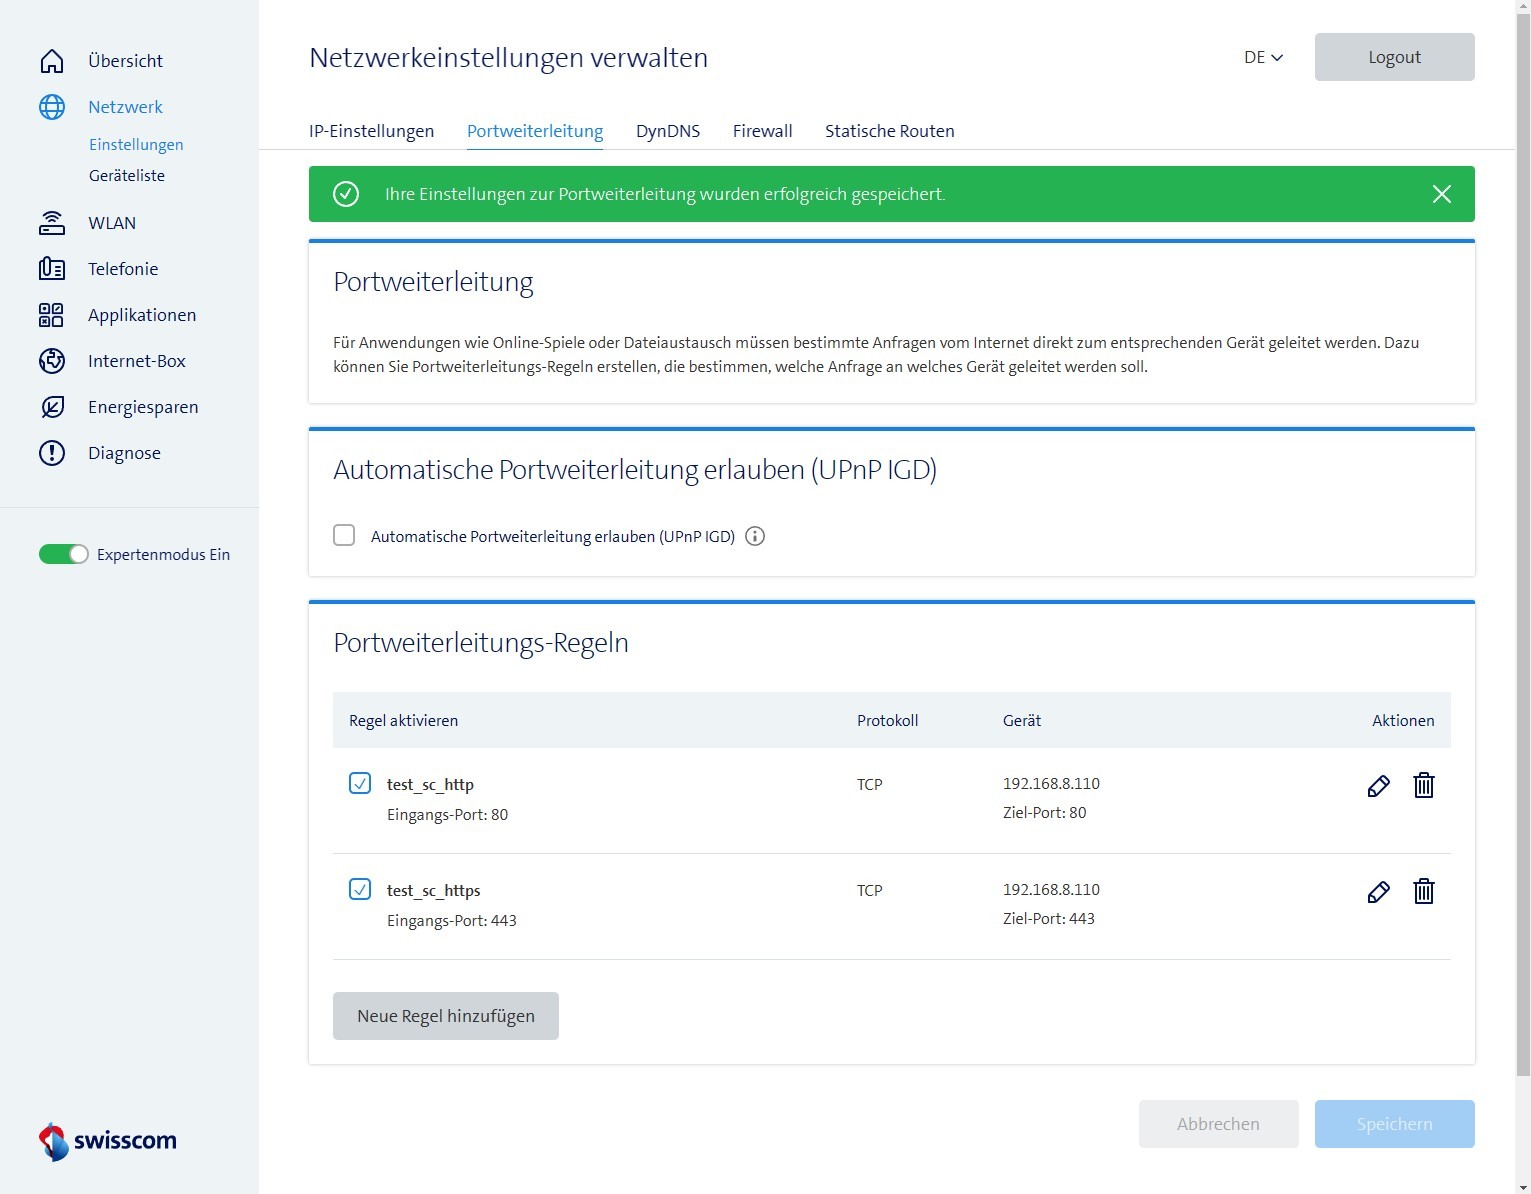This screenshot has height=1194, width=1531.
Task: Edit the test_sc_https rule with the pencil icon
Action: [x=1378, y=892]
